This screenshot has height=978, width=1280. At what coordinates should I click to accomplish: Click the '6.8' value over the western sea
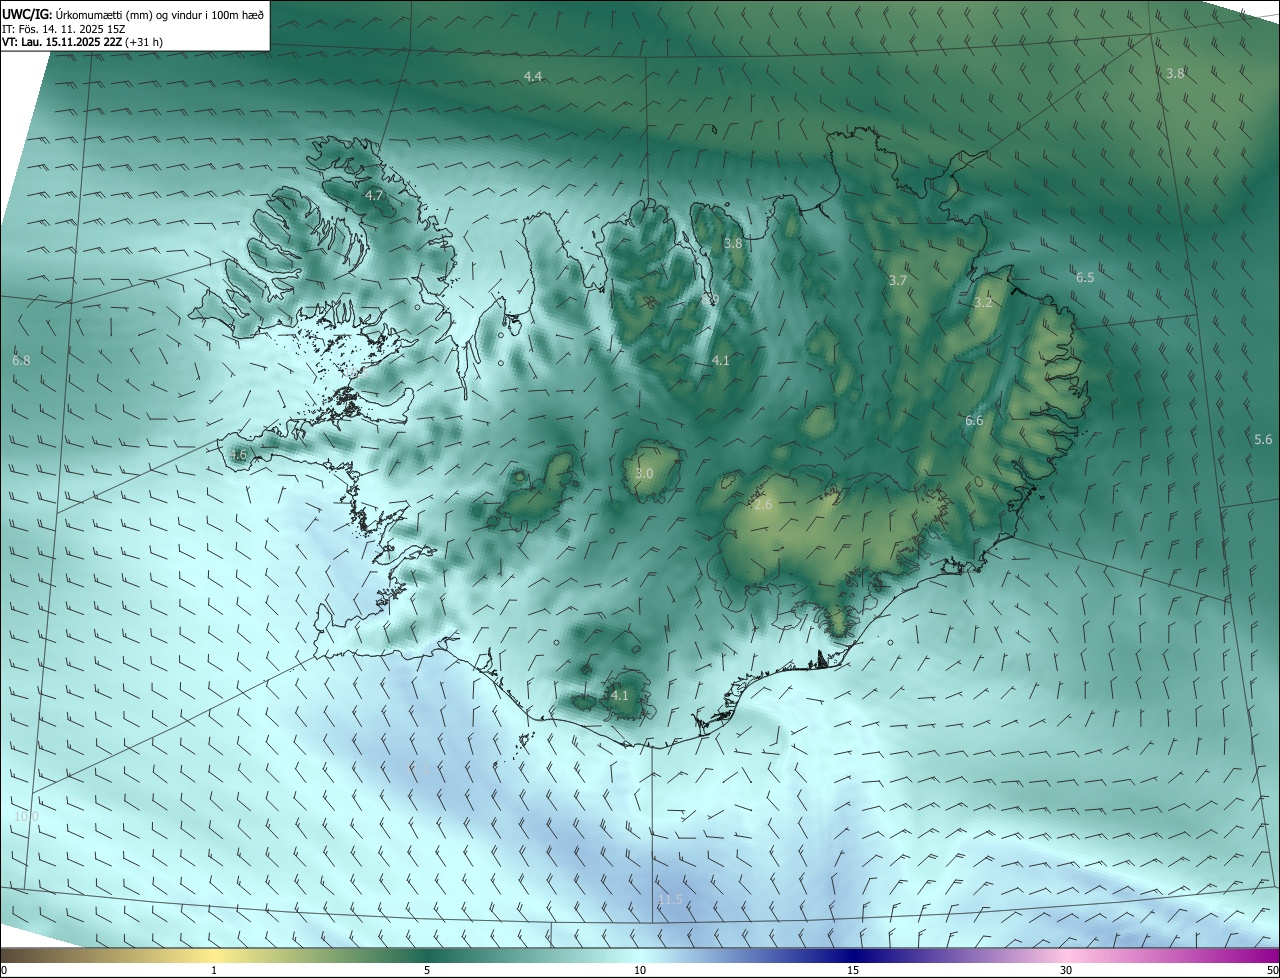click(x=21, y=360)
